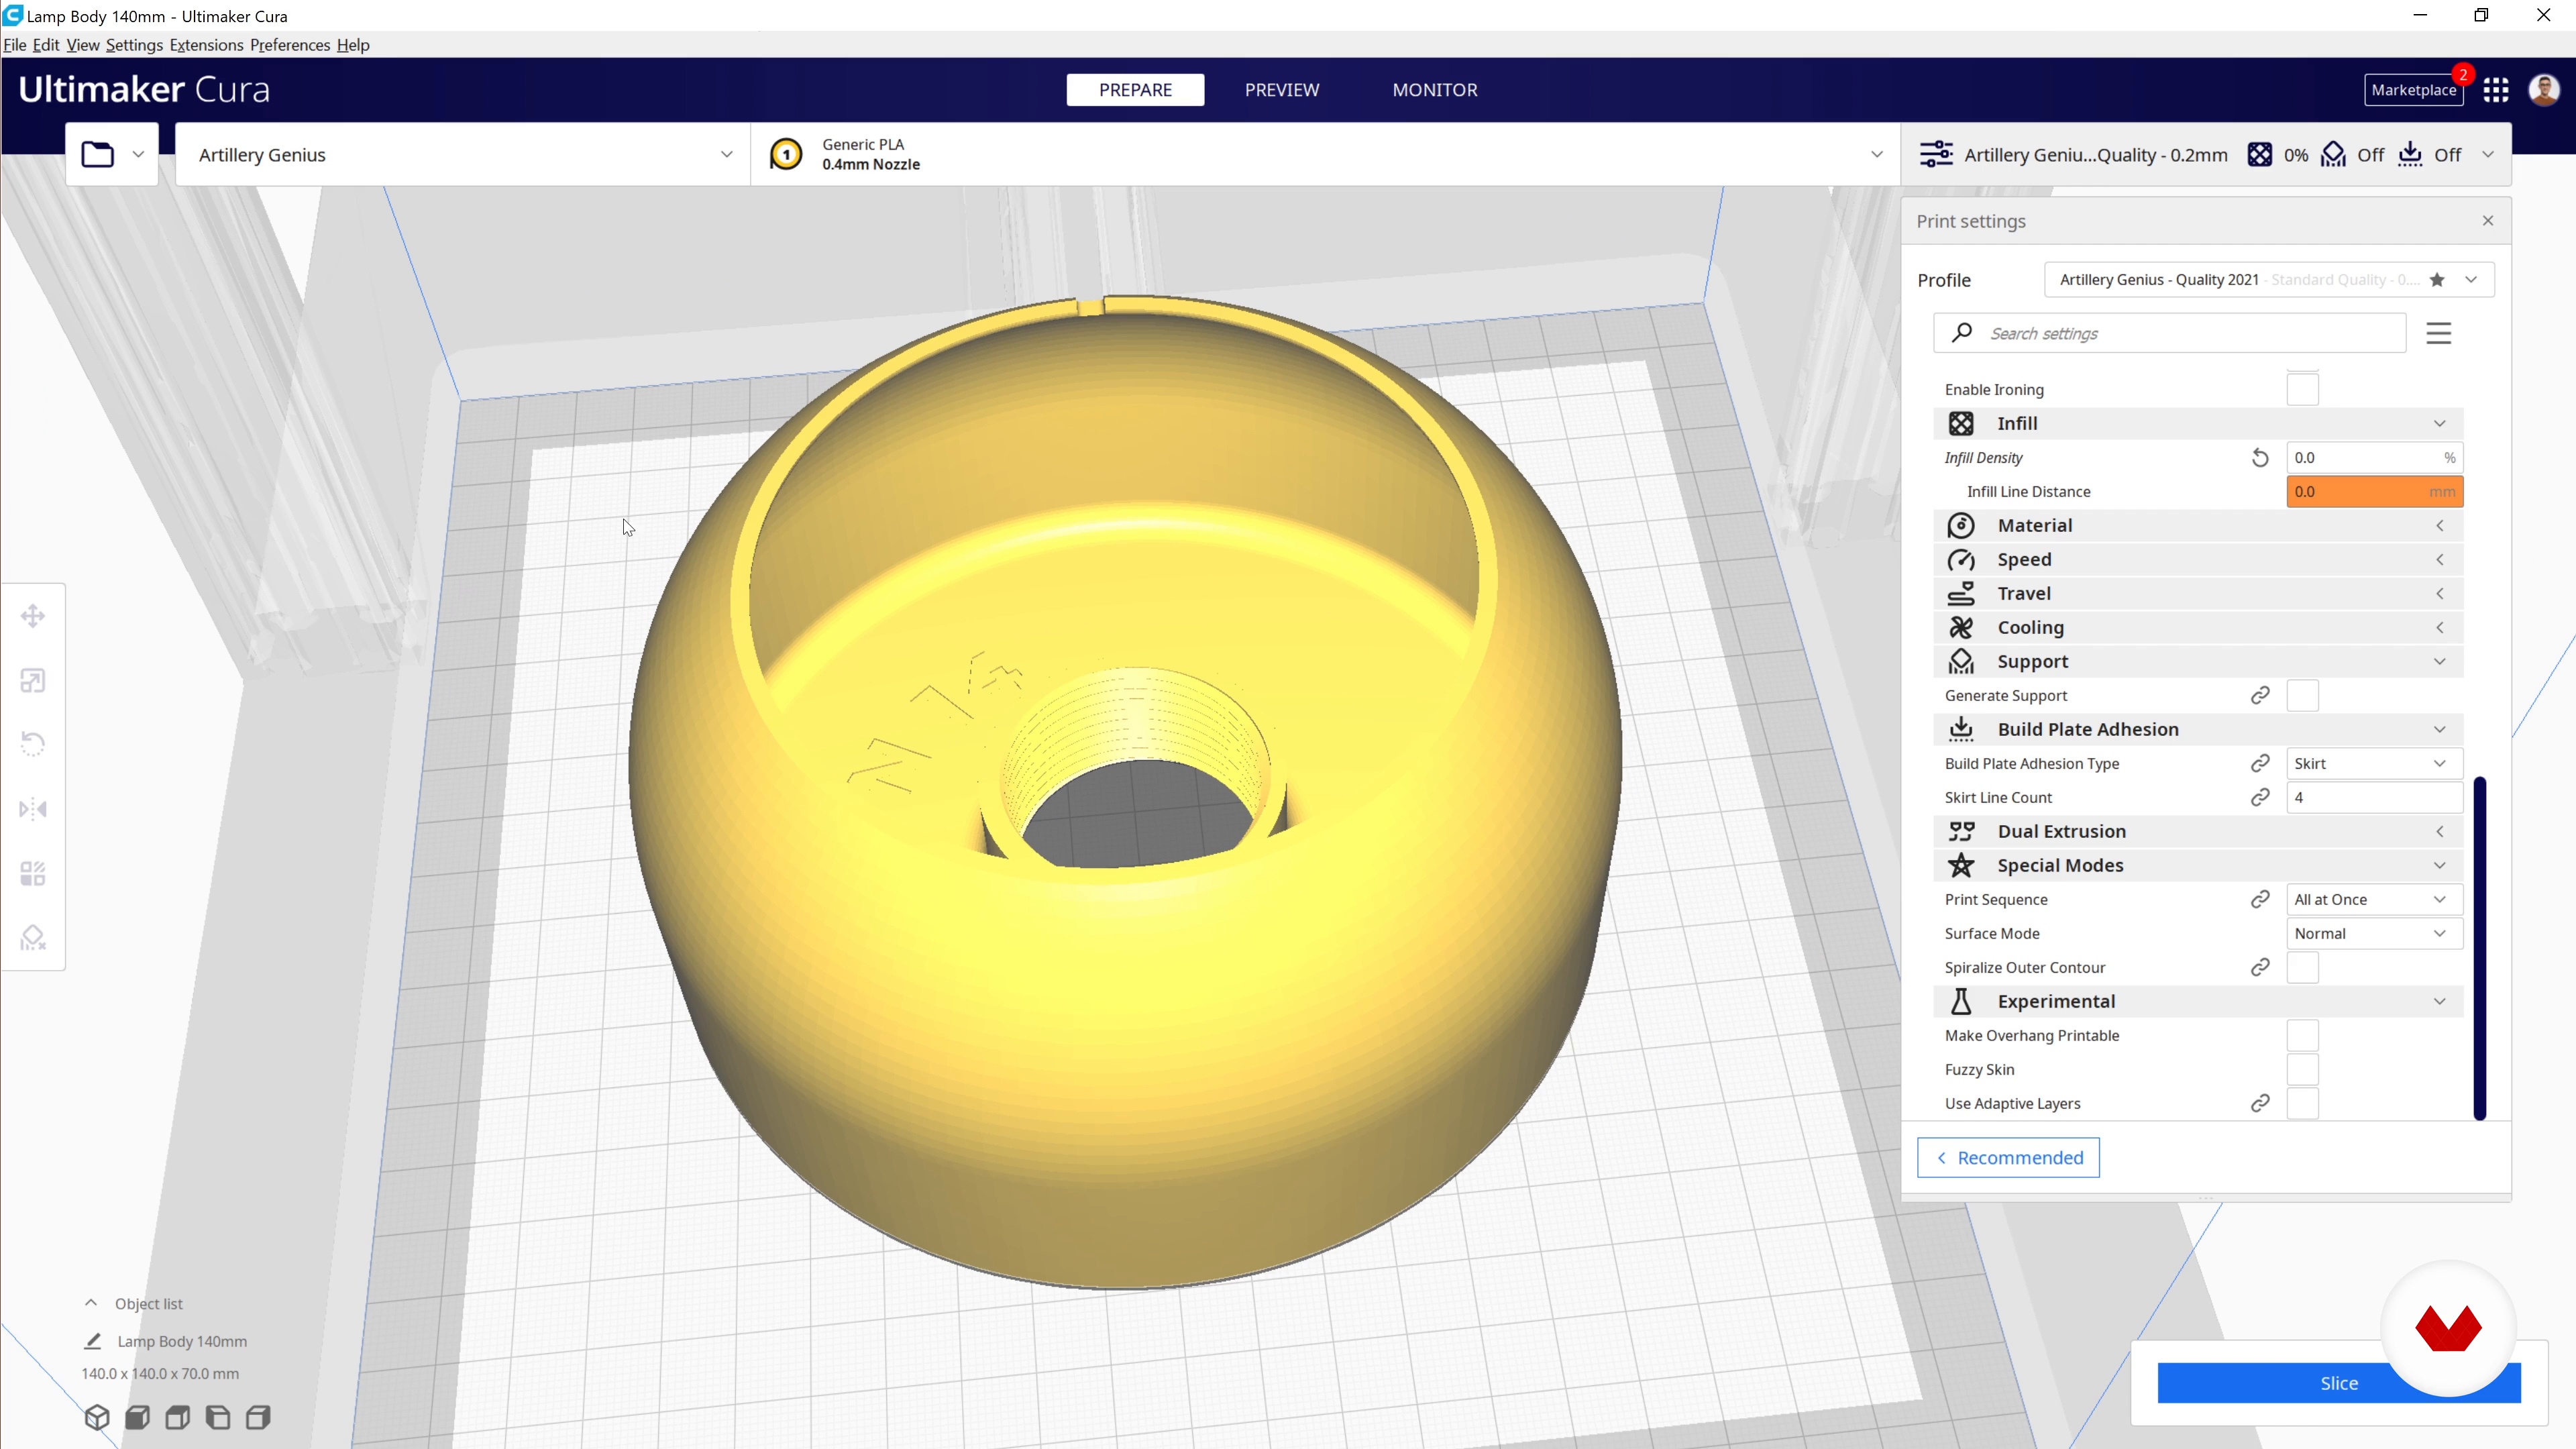Open the application switcher grid icon
The width and height of the screenshot is (2576, 1449).
coord(2496,90)
